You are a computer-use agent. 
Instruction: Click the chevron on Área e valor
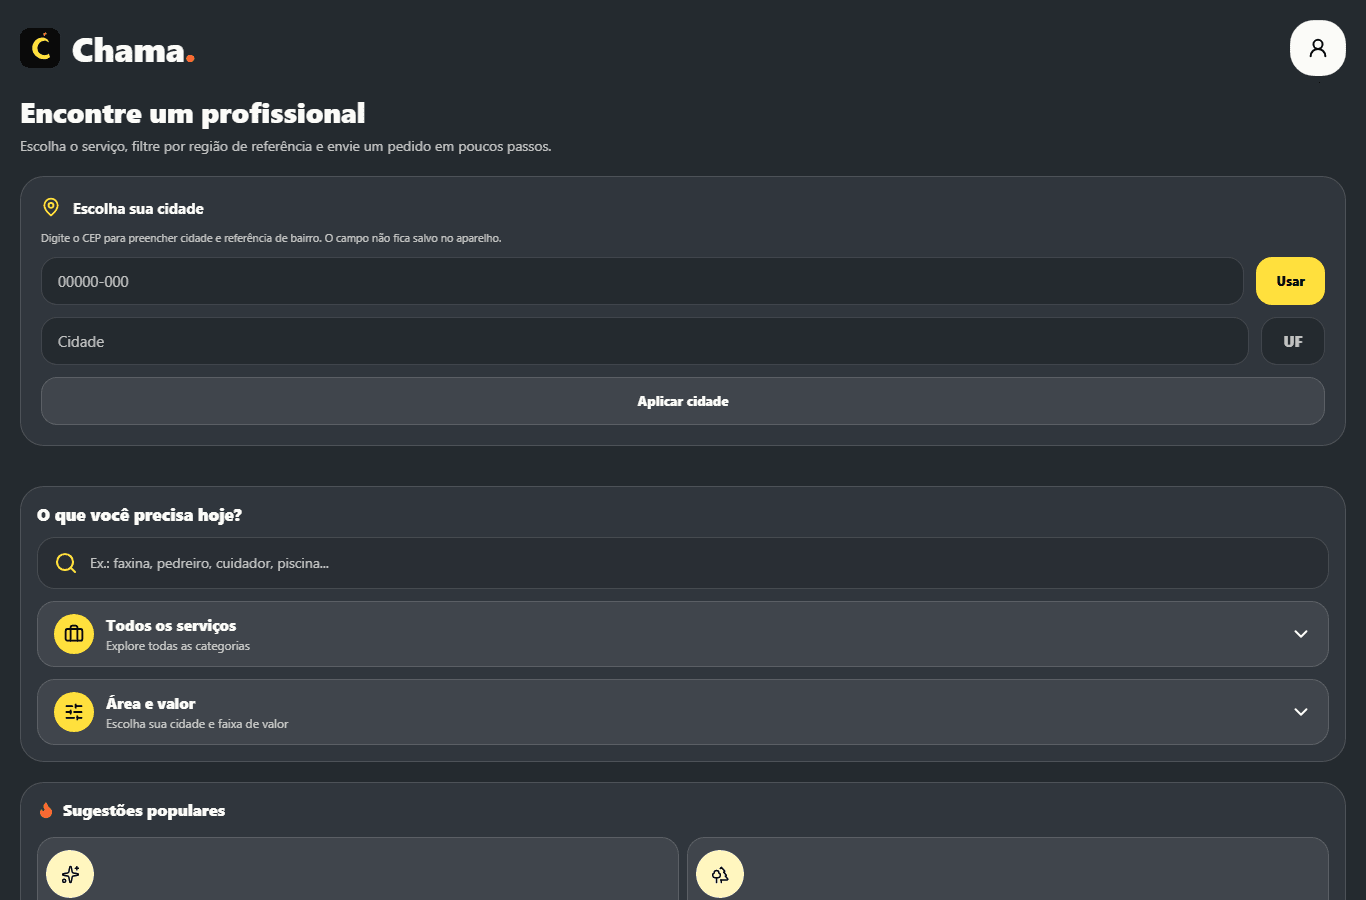coord(1301,712)
